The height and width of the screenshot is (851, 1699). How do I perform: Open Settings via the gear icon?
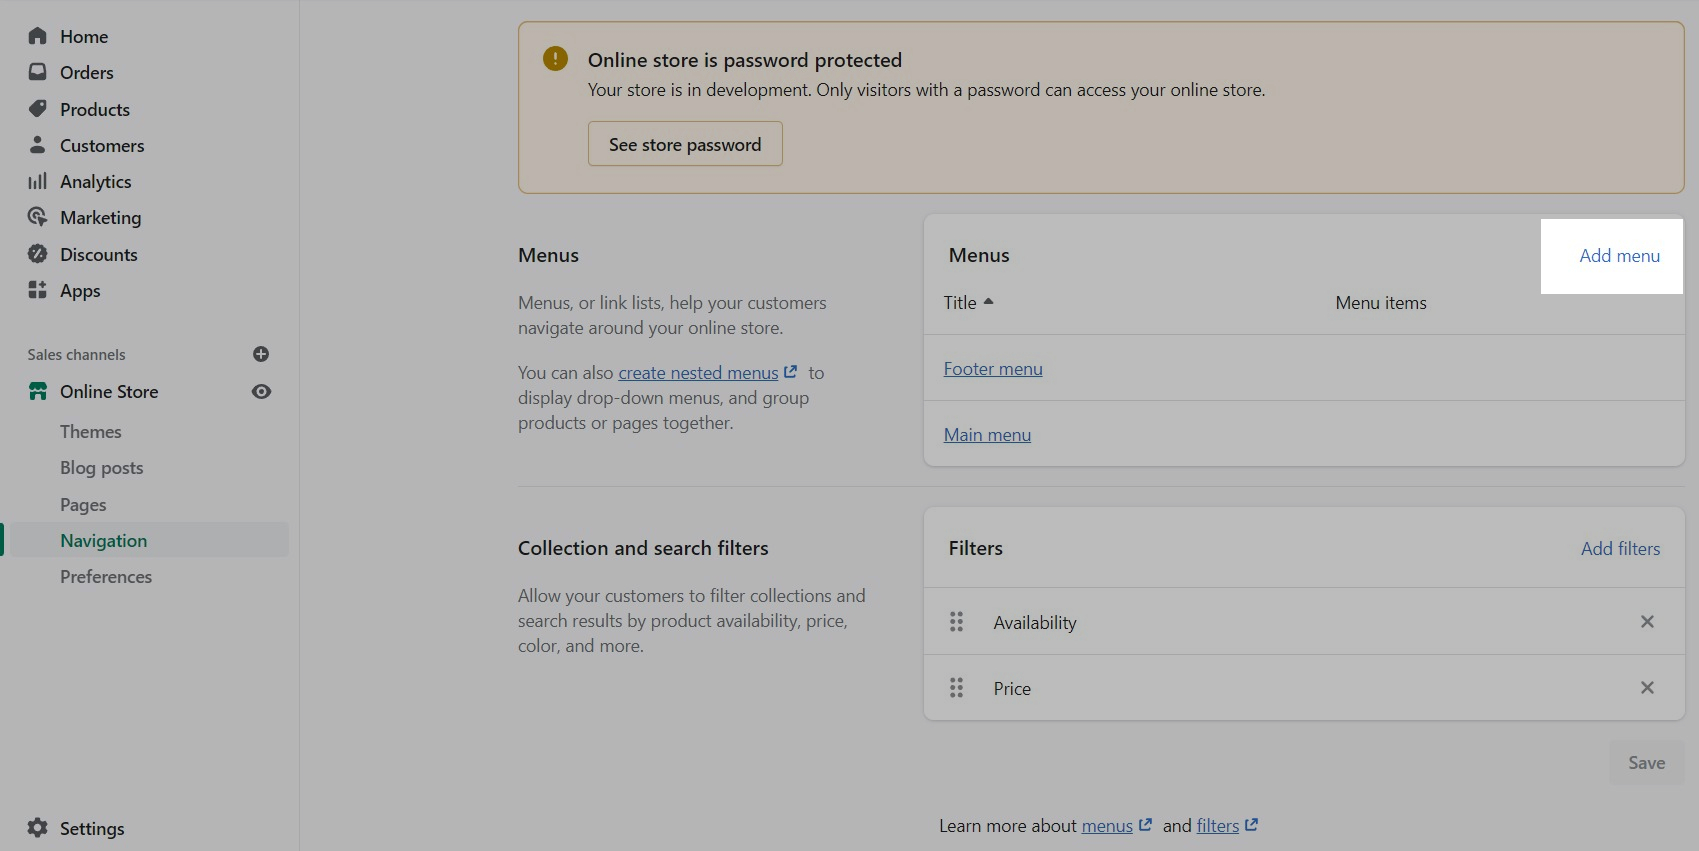[38, 828]
